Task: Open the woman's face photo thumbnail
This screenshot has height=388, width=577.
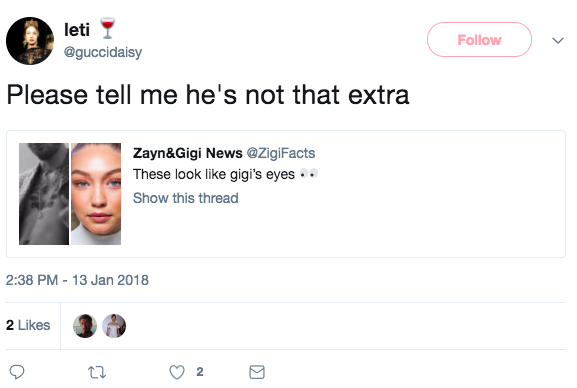Action: click(96, 194)
